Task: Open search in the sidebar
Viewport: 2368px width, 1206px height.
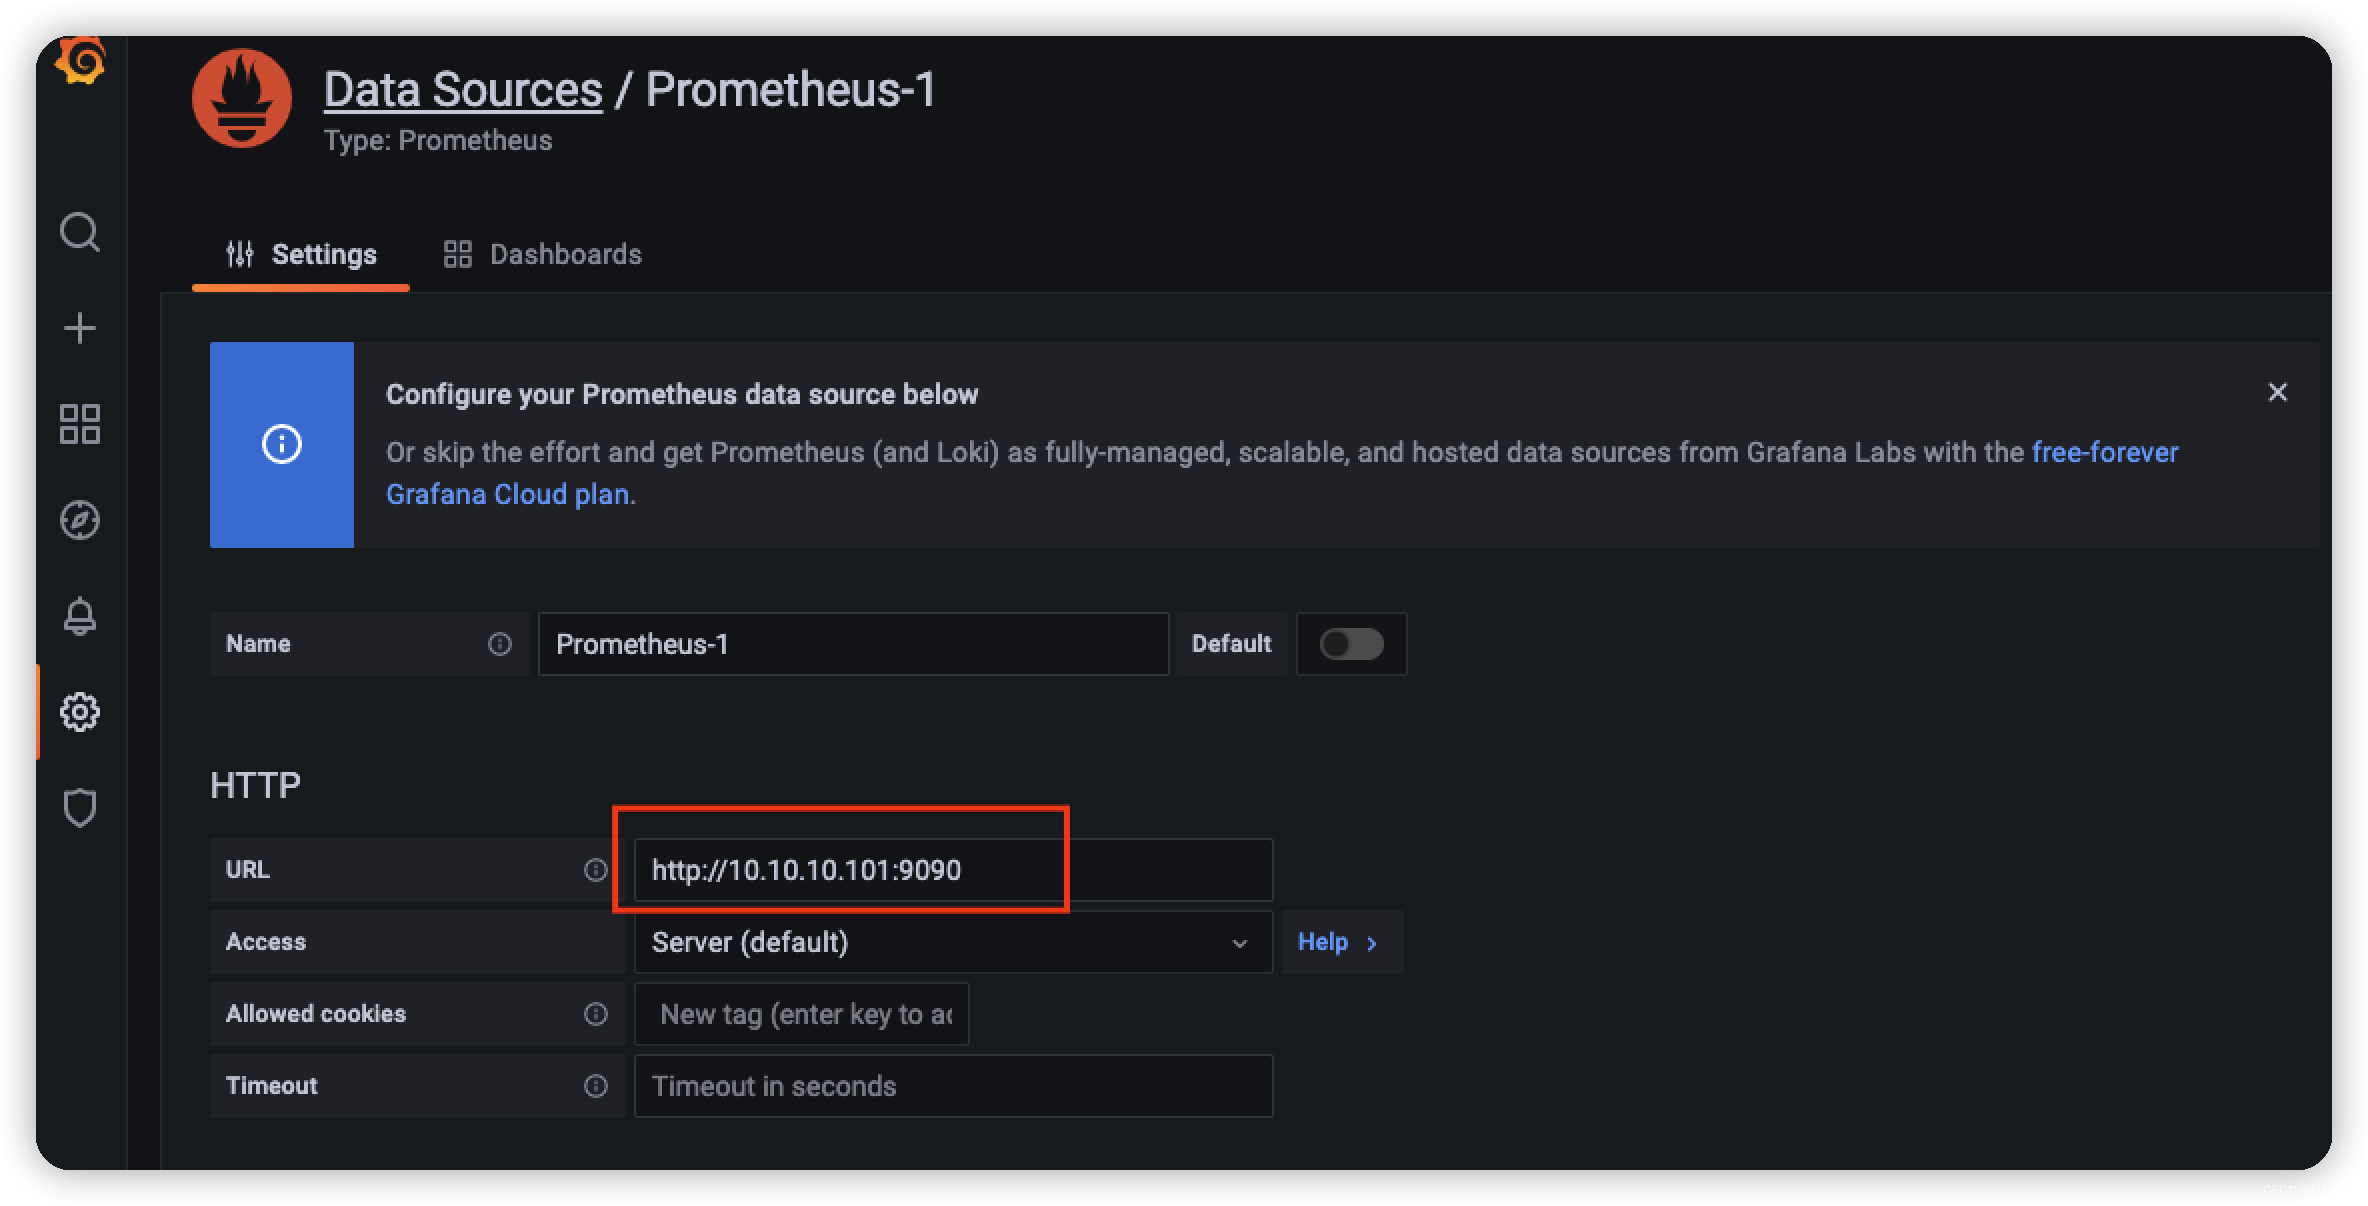Action: point(80,232)
